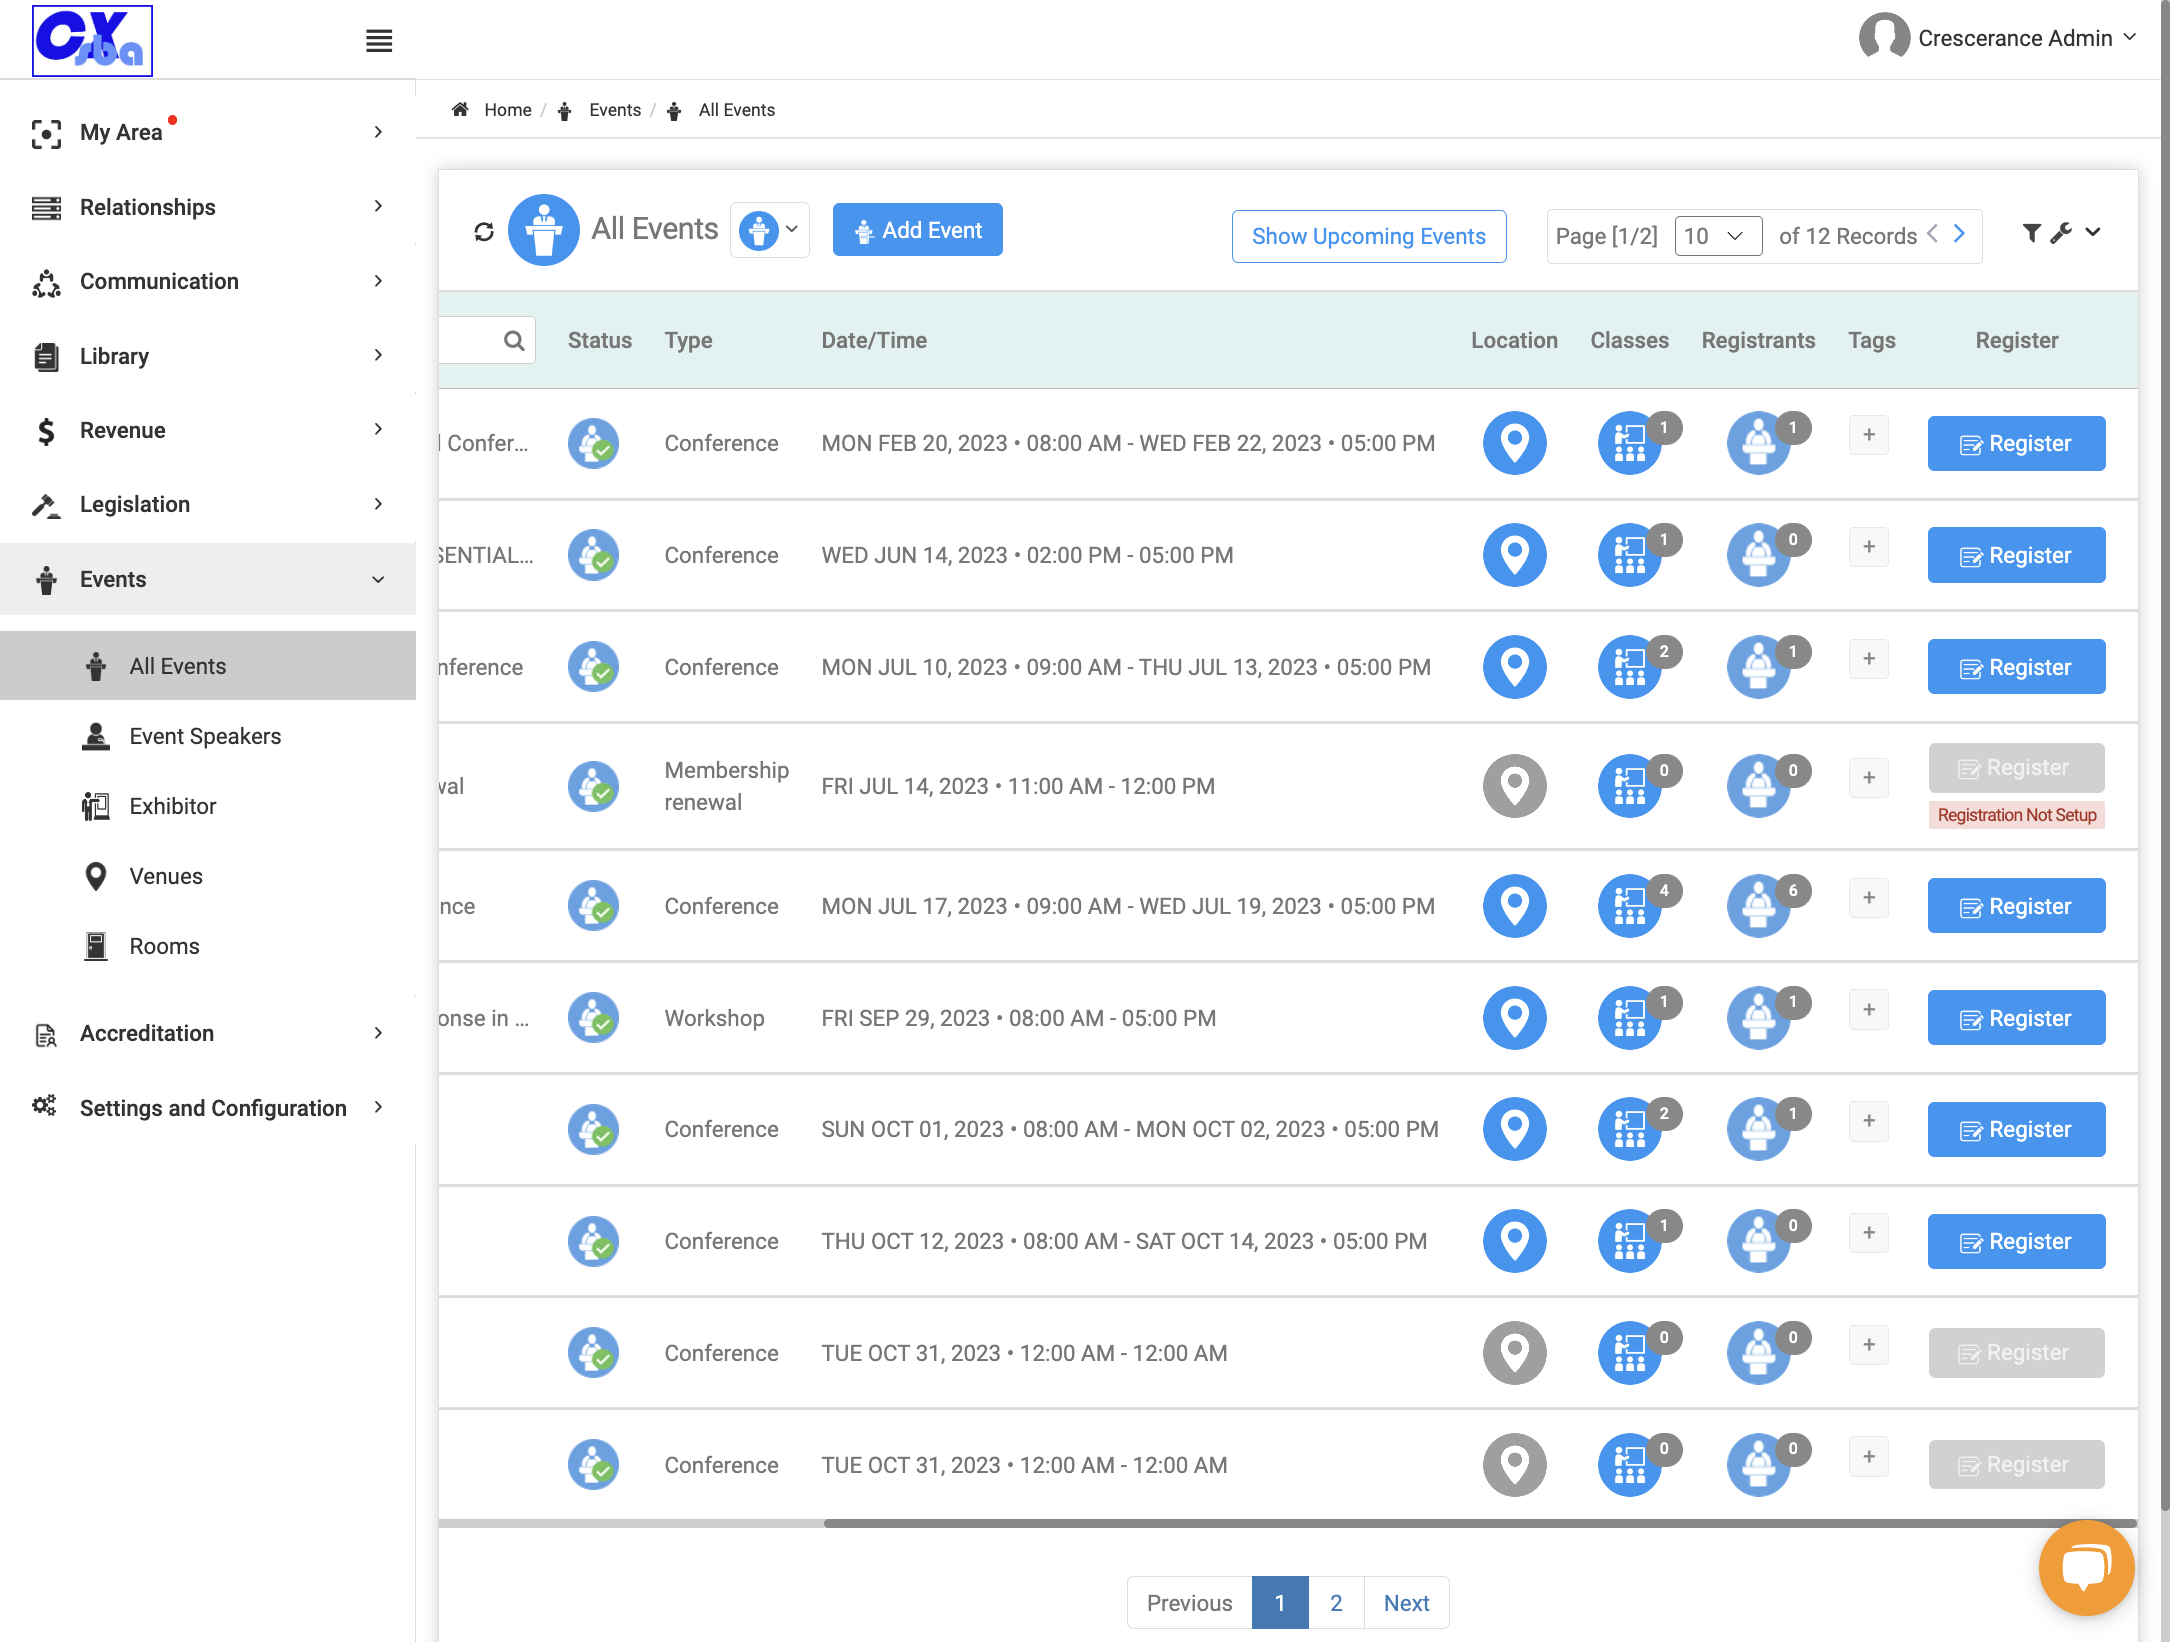2170x1642 pixels.
Task: Open chat bubble widget
Action: pos(2086,1567)
